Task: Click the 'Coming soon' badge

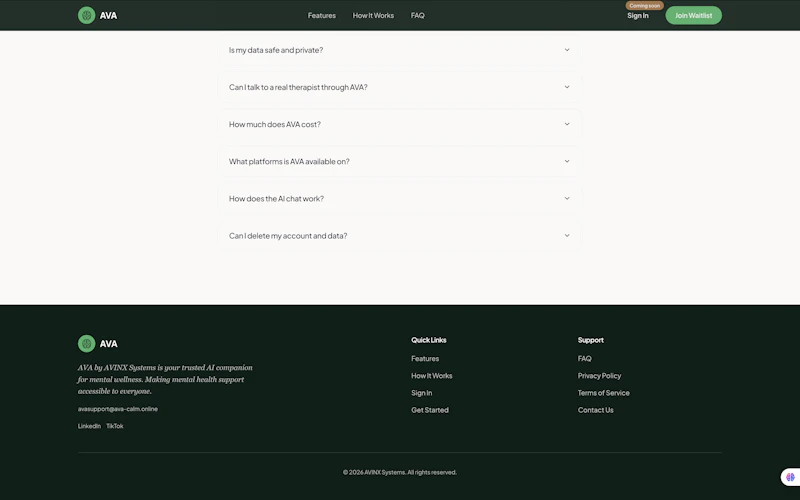Action: click(644, 6)
